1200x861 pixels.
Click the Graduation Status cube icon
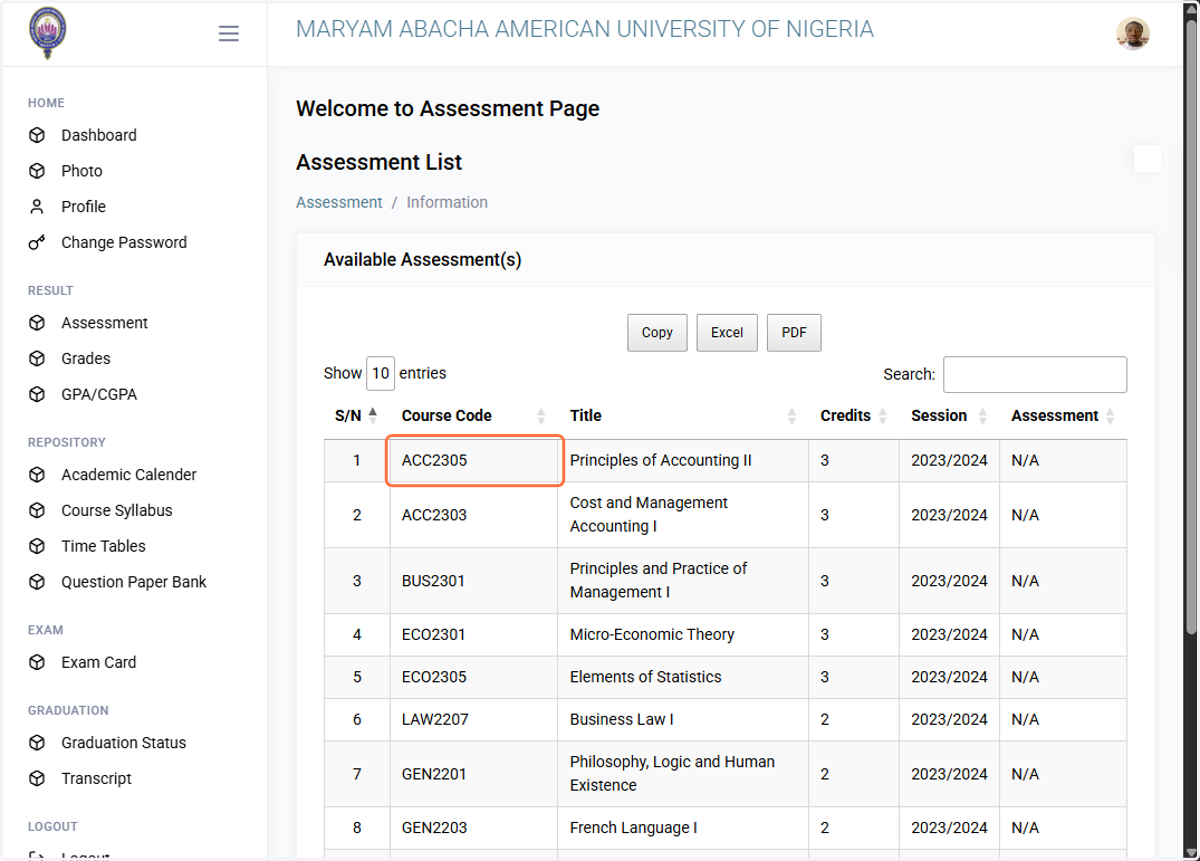37,743
